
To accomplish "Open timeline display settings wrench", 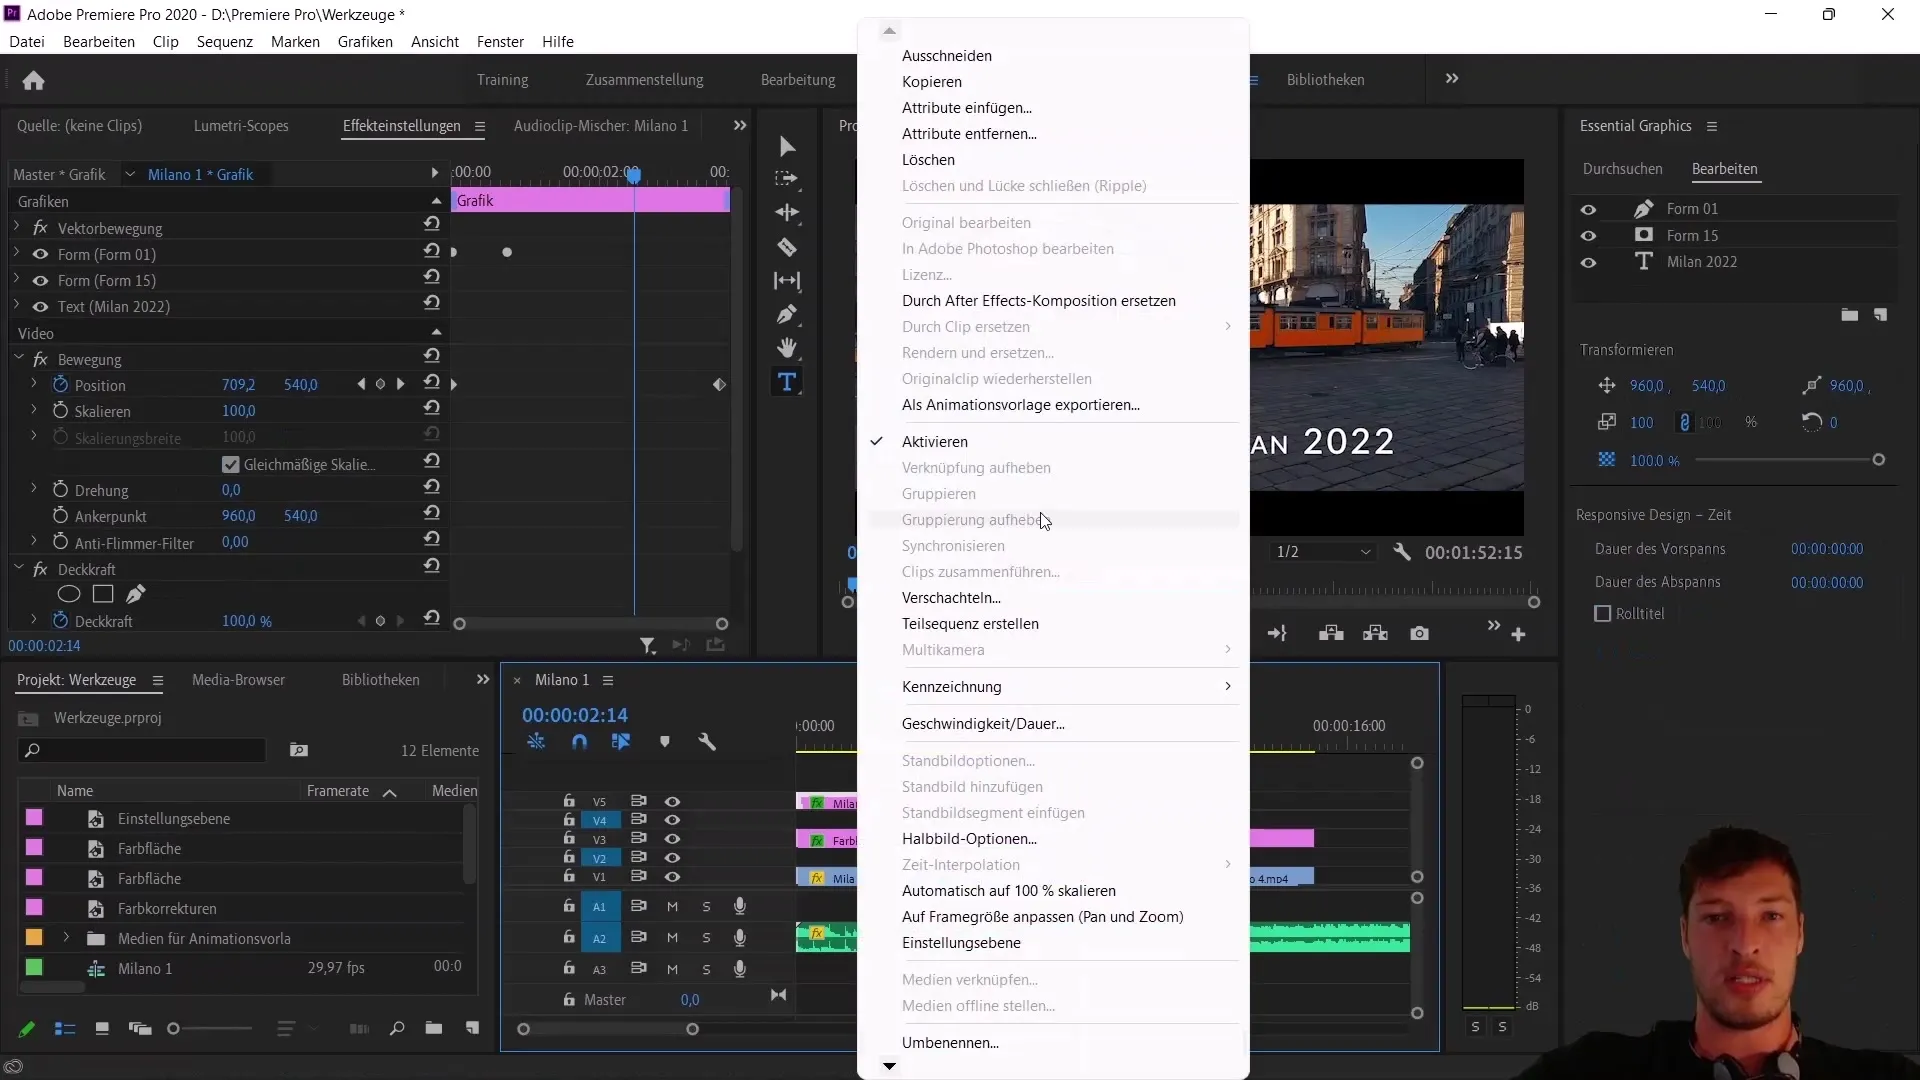I will click(707, 742).
